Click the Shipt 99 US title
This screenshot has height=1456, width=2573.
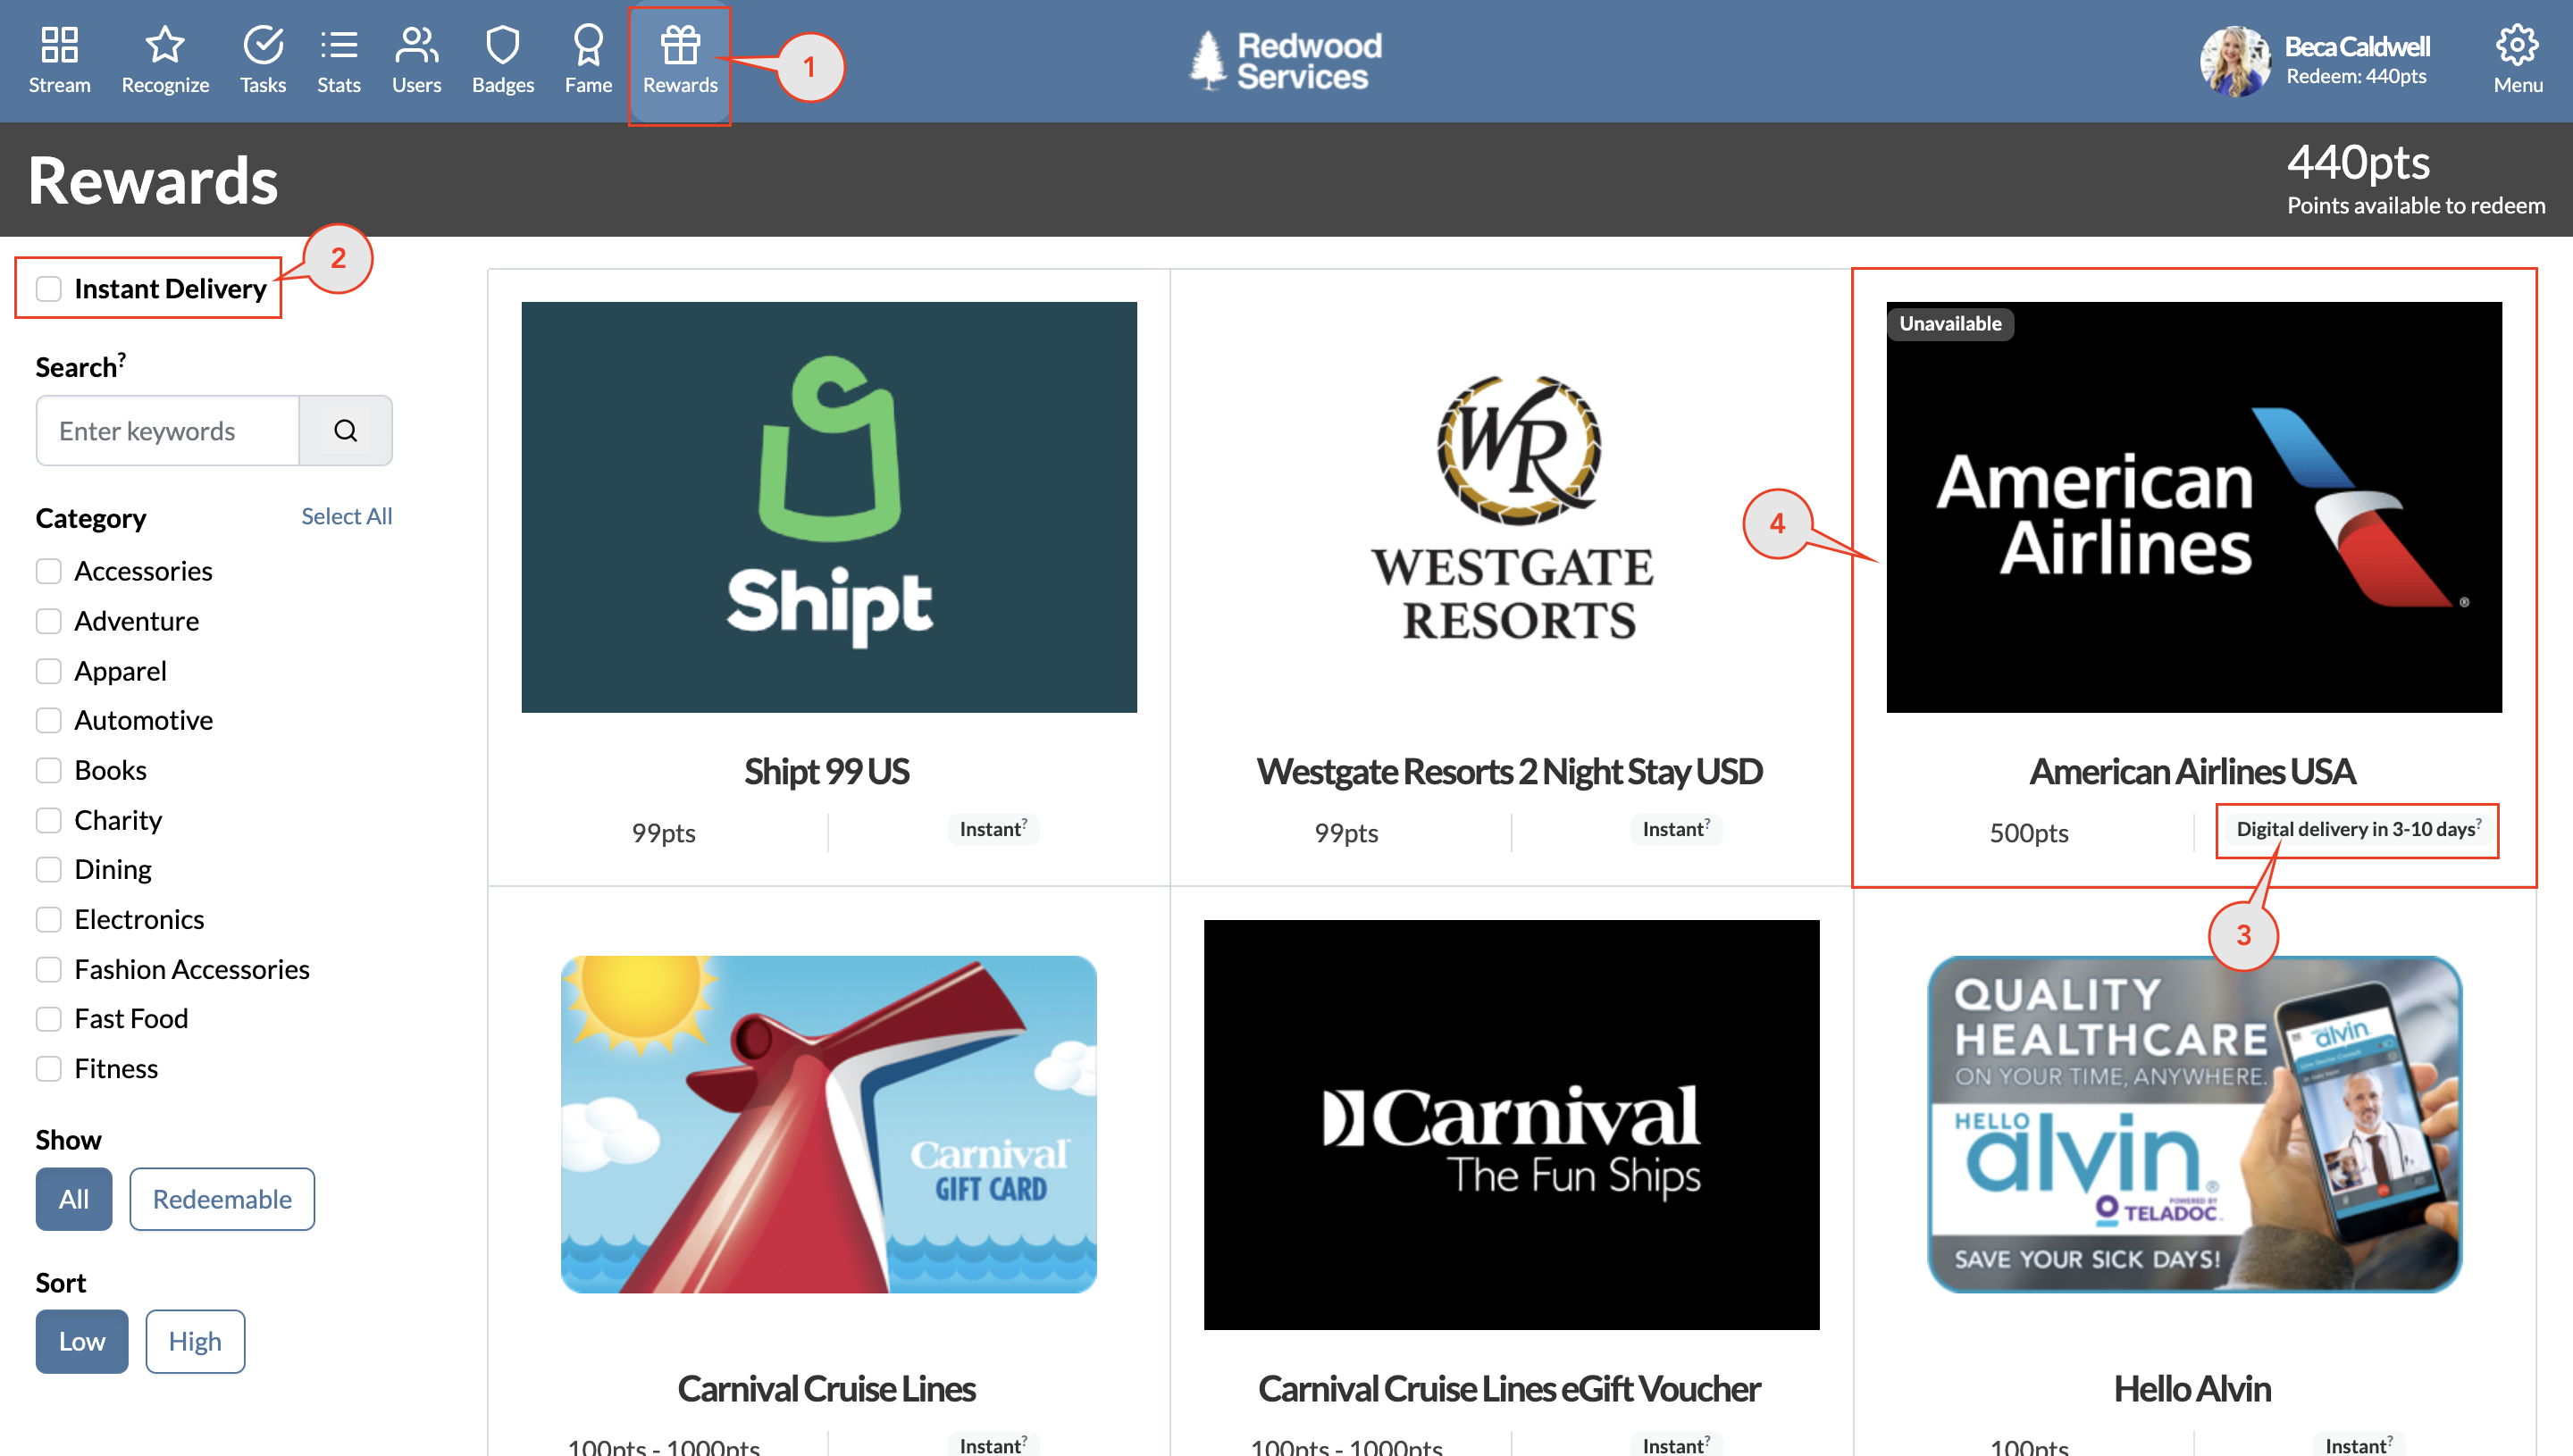tap(827, 771)
